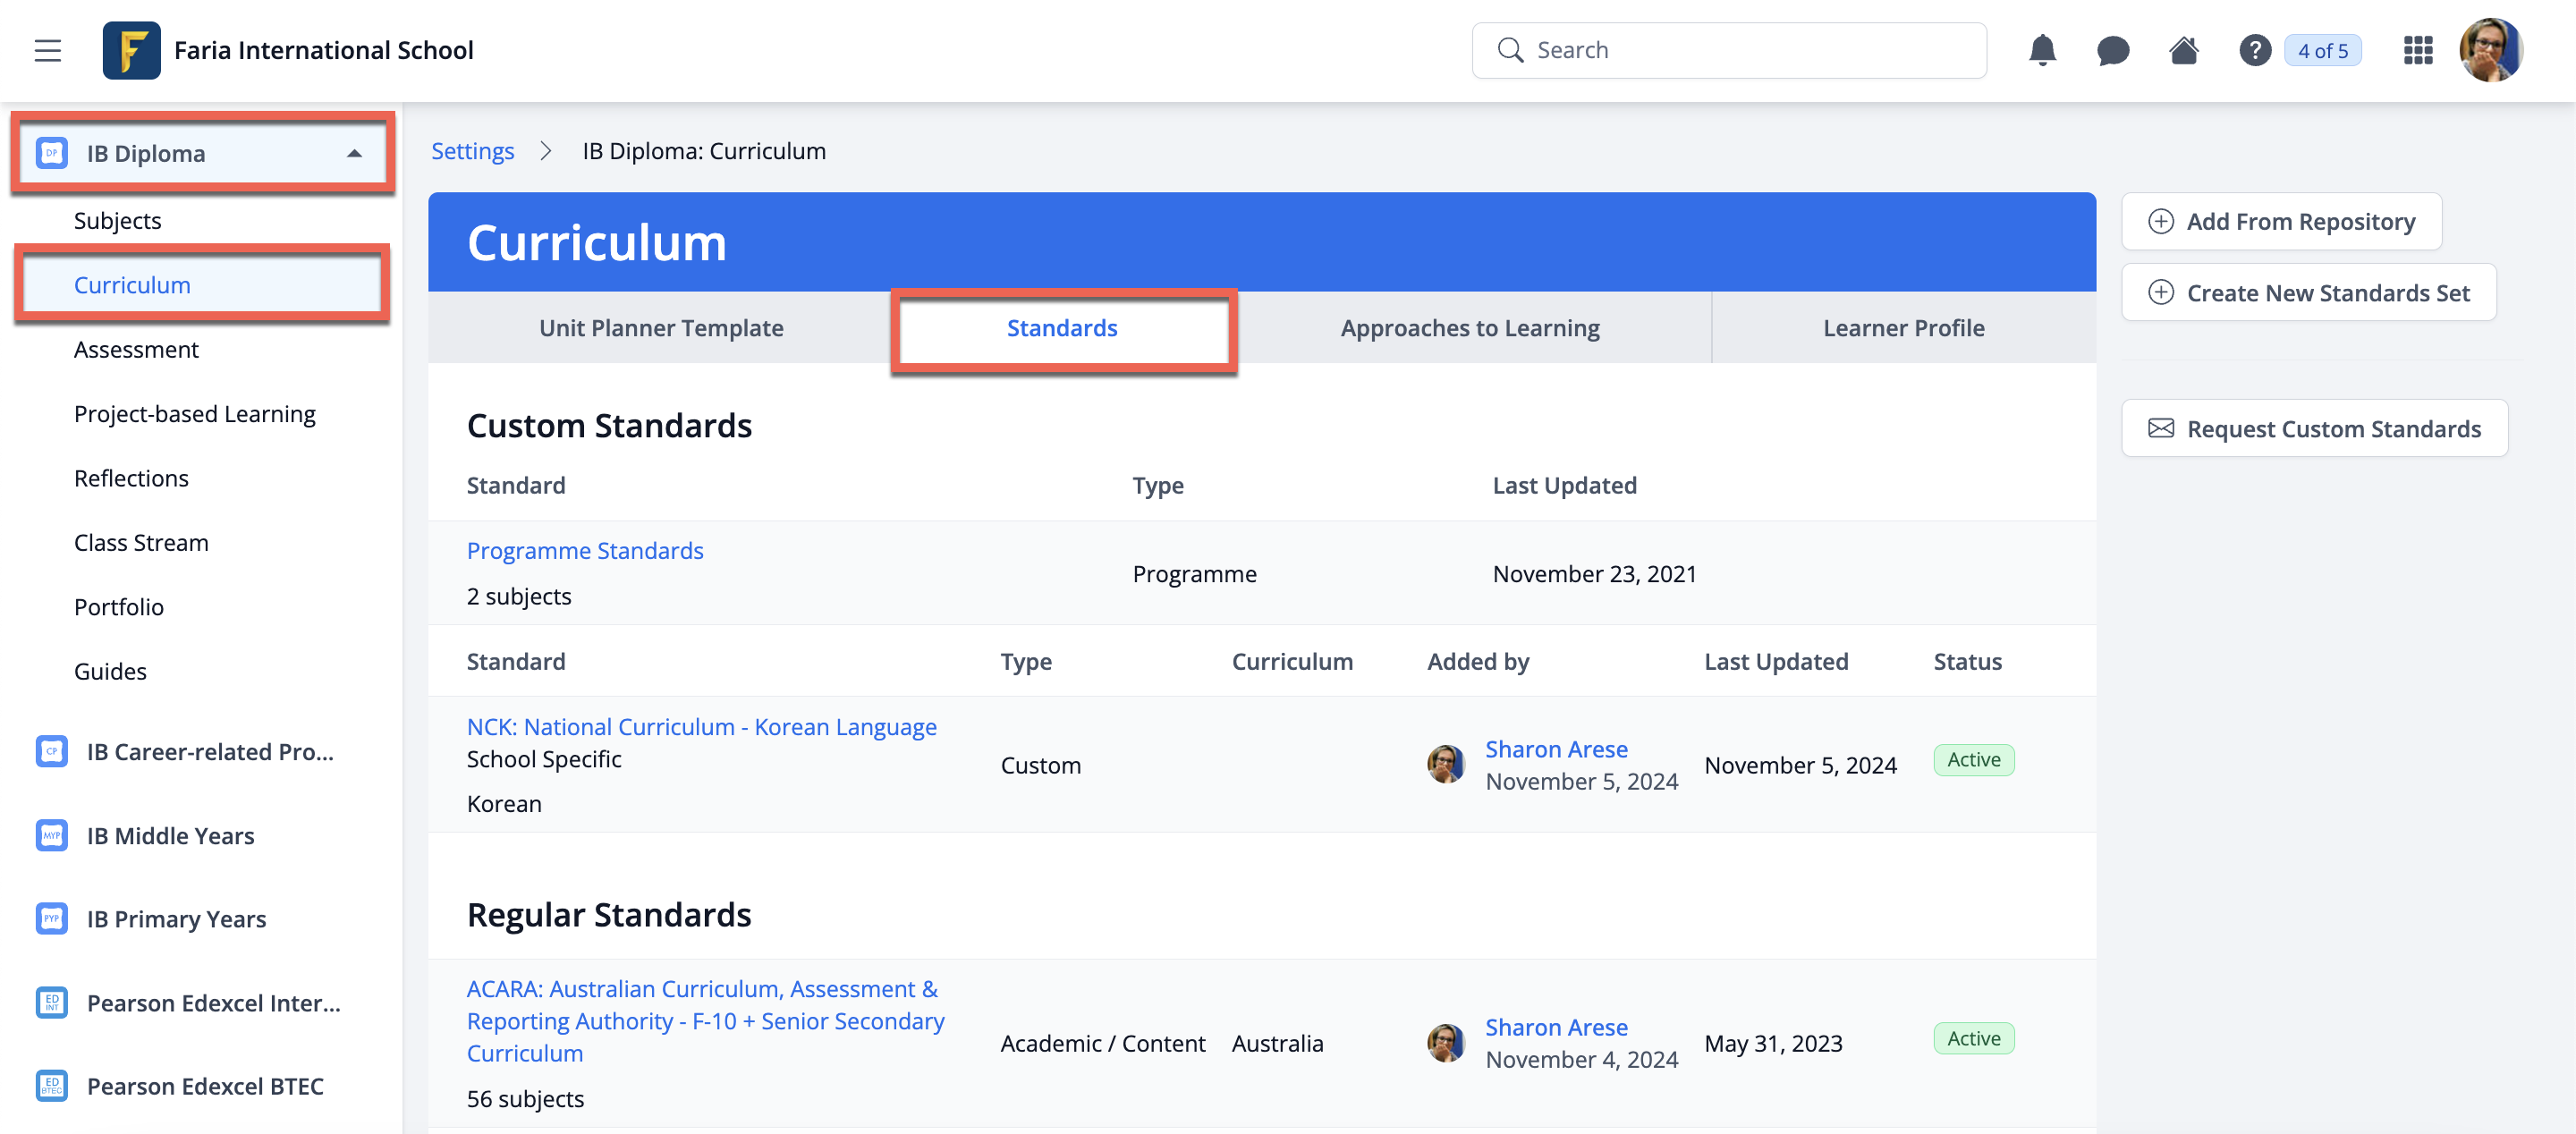Click Add From Repository button
The image size is (2576, 1134).
pos(2281,221)
